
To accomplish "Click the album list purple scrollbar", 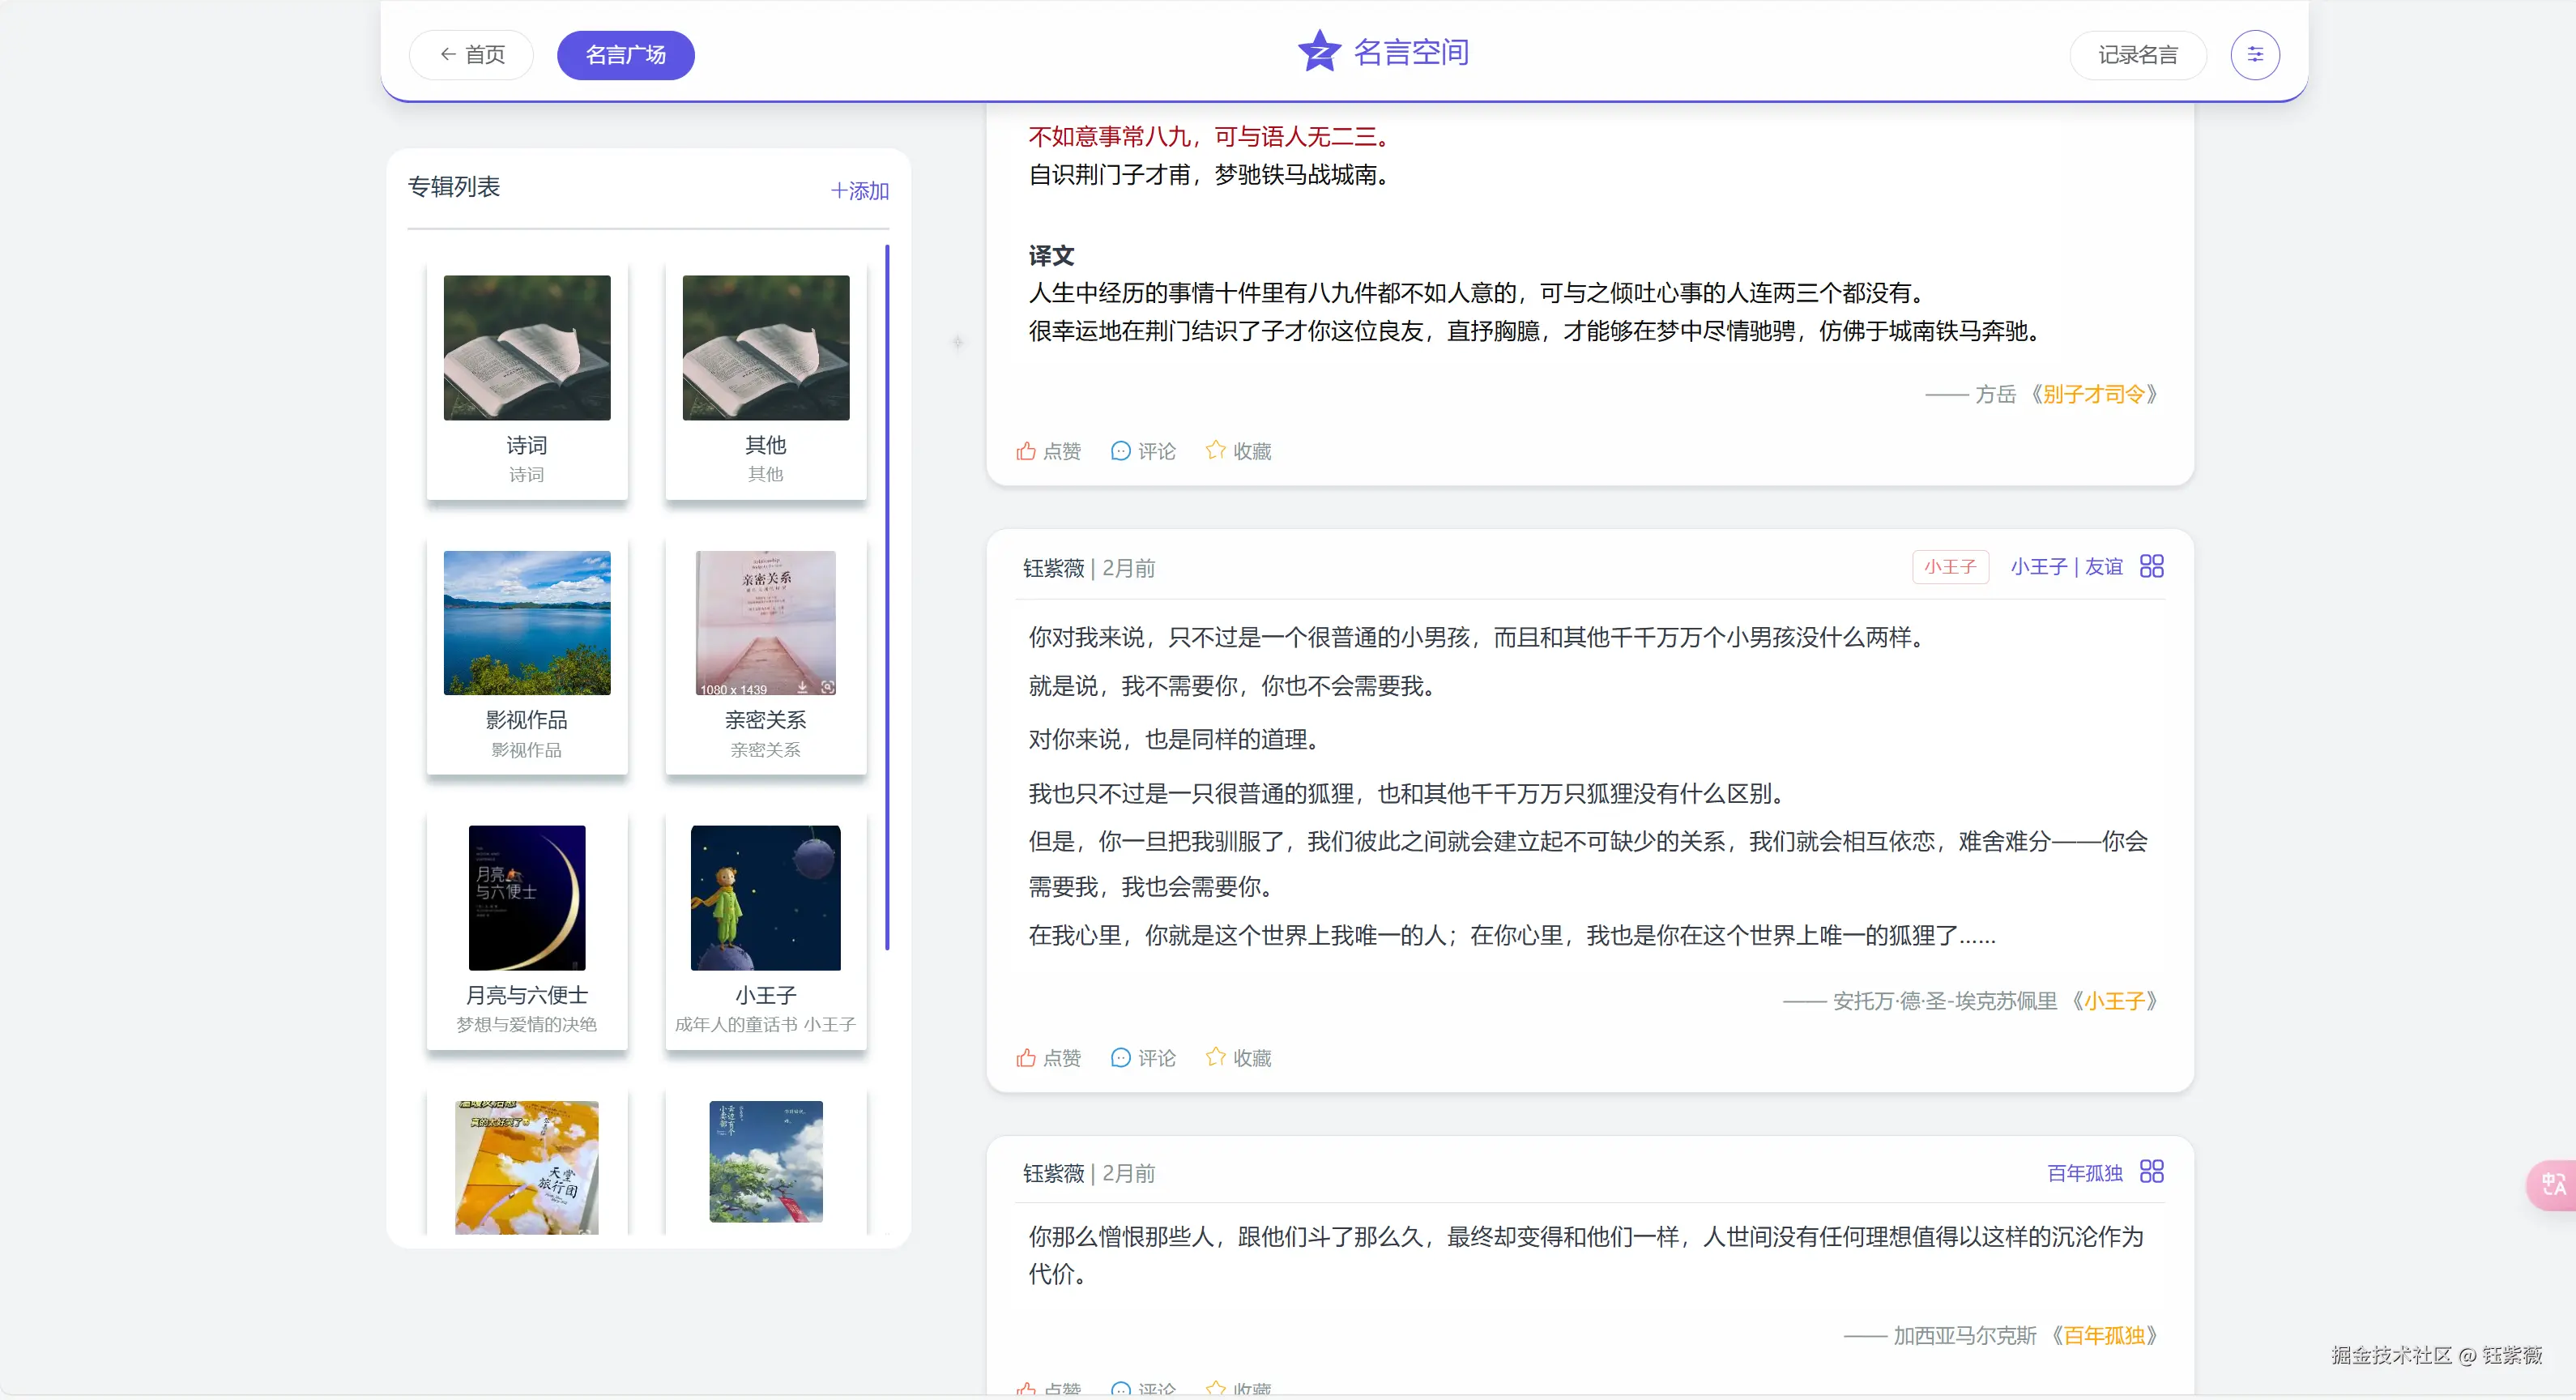I will 888,600.
